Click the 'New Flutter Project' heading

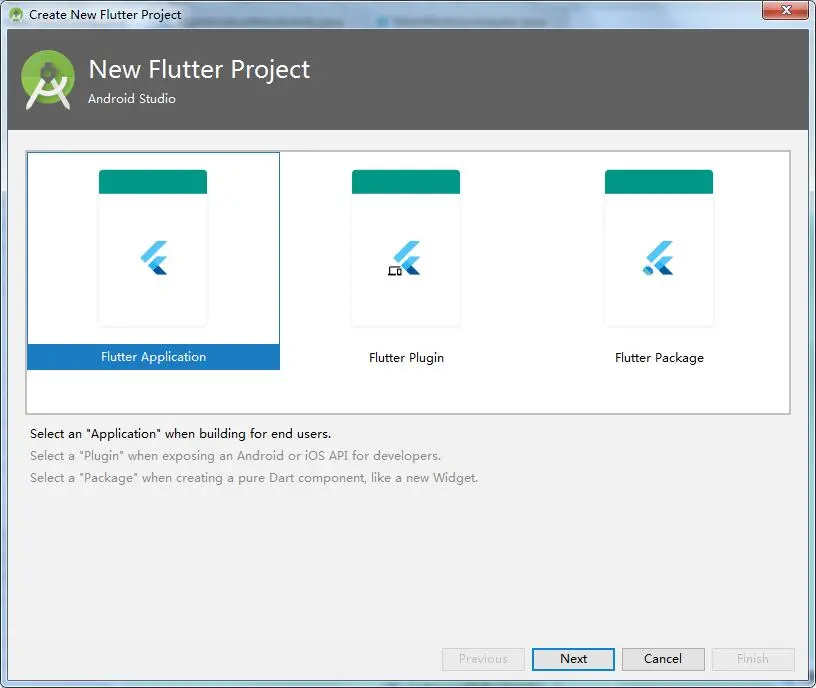199,70
